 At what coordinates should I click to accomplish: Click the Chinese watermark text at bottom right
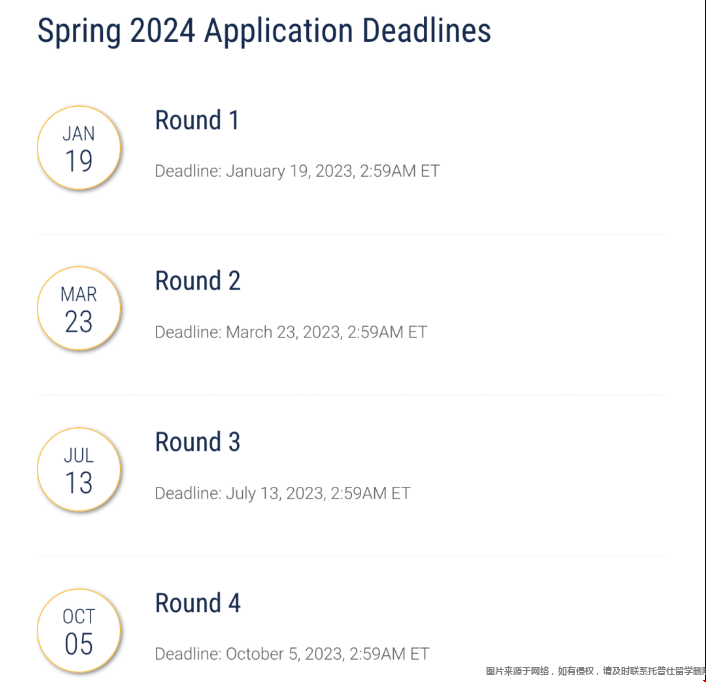(595, 671)
